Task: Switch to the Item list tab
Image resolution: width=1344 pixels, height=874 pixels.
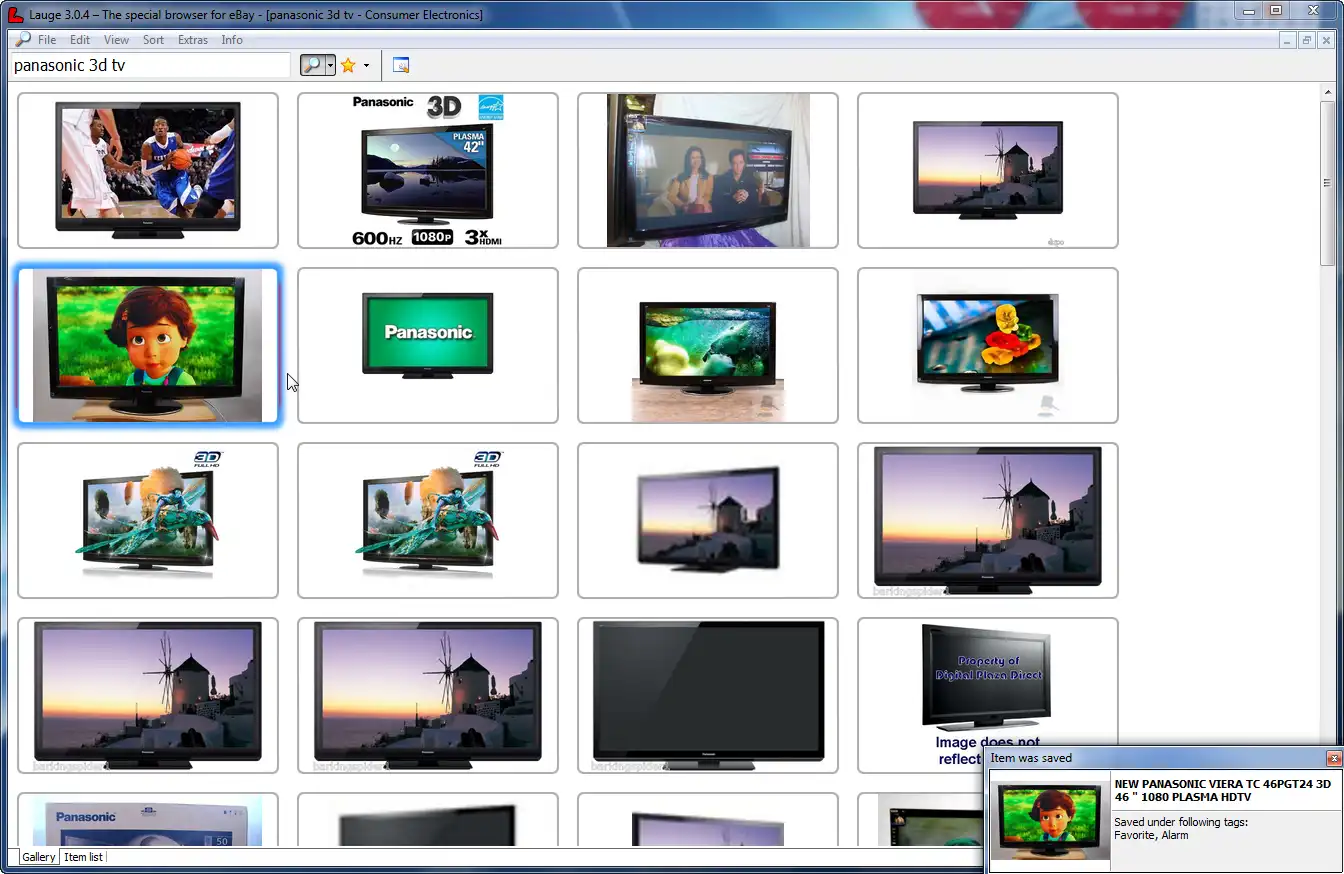Action: pos(83,857)
